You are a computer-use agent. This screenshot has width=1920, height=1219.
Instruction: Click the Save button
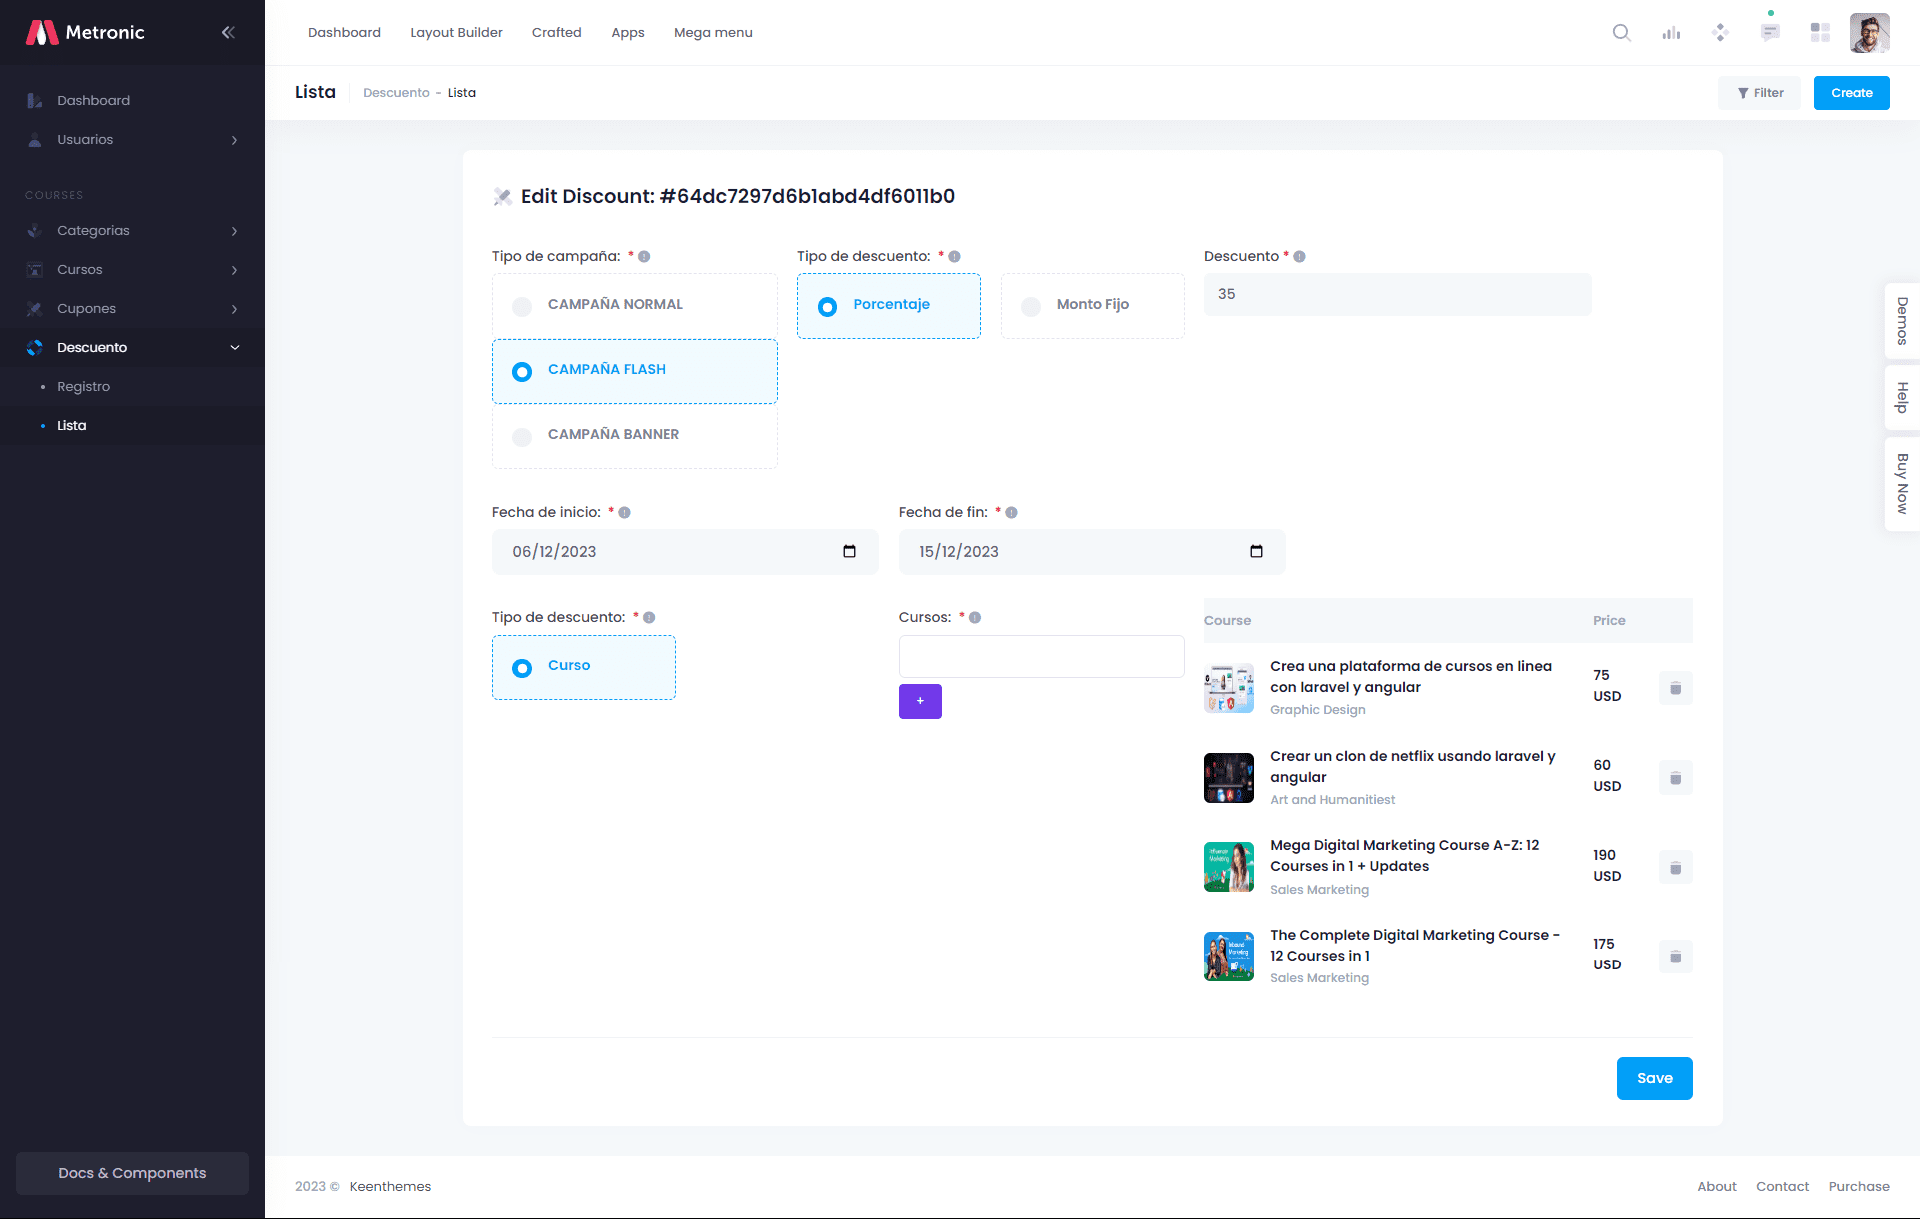1654,1078
